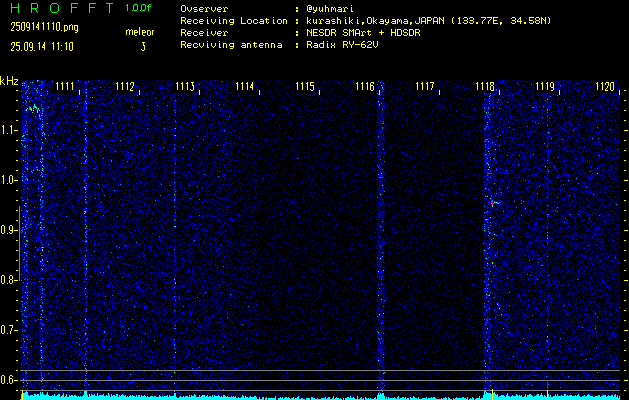Click the meteor count label
The width and height of the screenshot is (629, 400).
point(140,32)
